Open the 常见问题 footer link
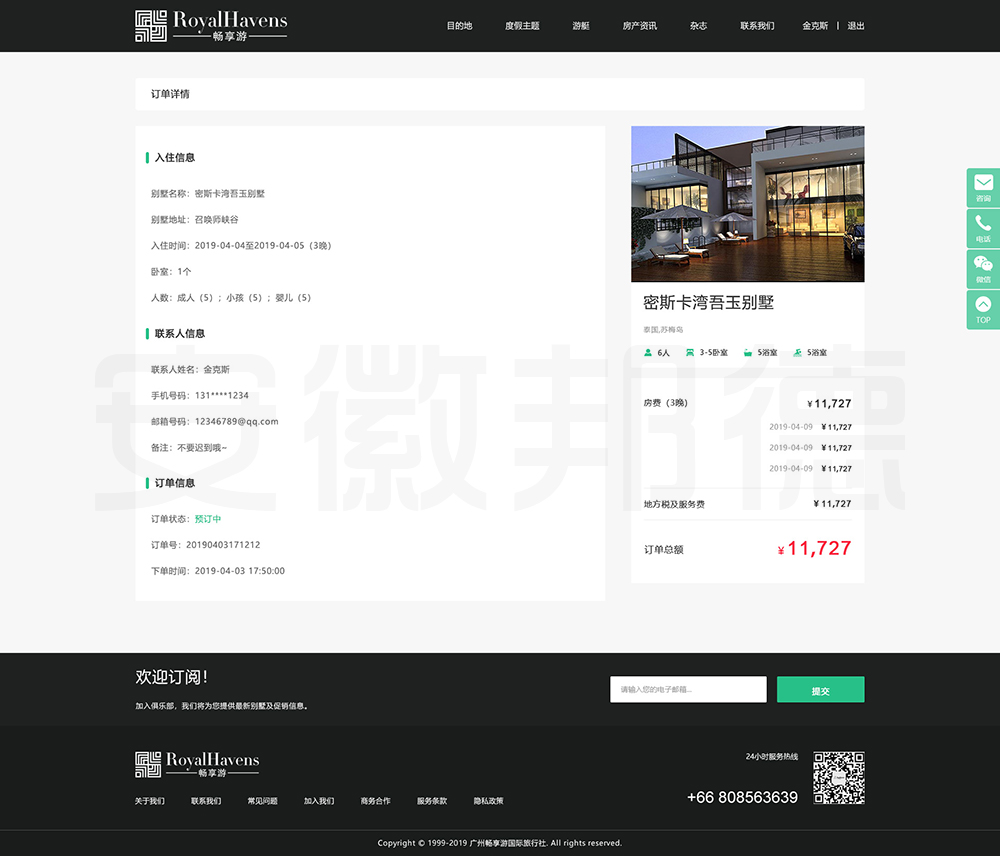This screenshot has width=1000, height=856. (262, 801)
